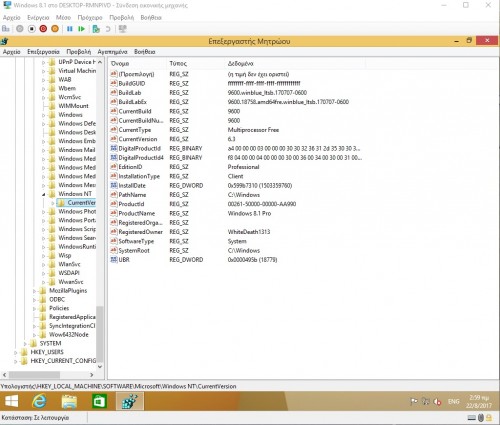This screenshot has height=425, width=500.
Task: Expand the ODBC tree key
Action: (x=34, y=300)
